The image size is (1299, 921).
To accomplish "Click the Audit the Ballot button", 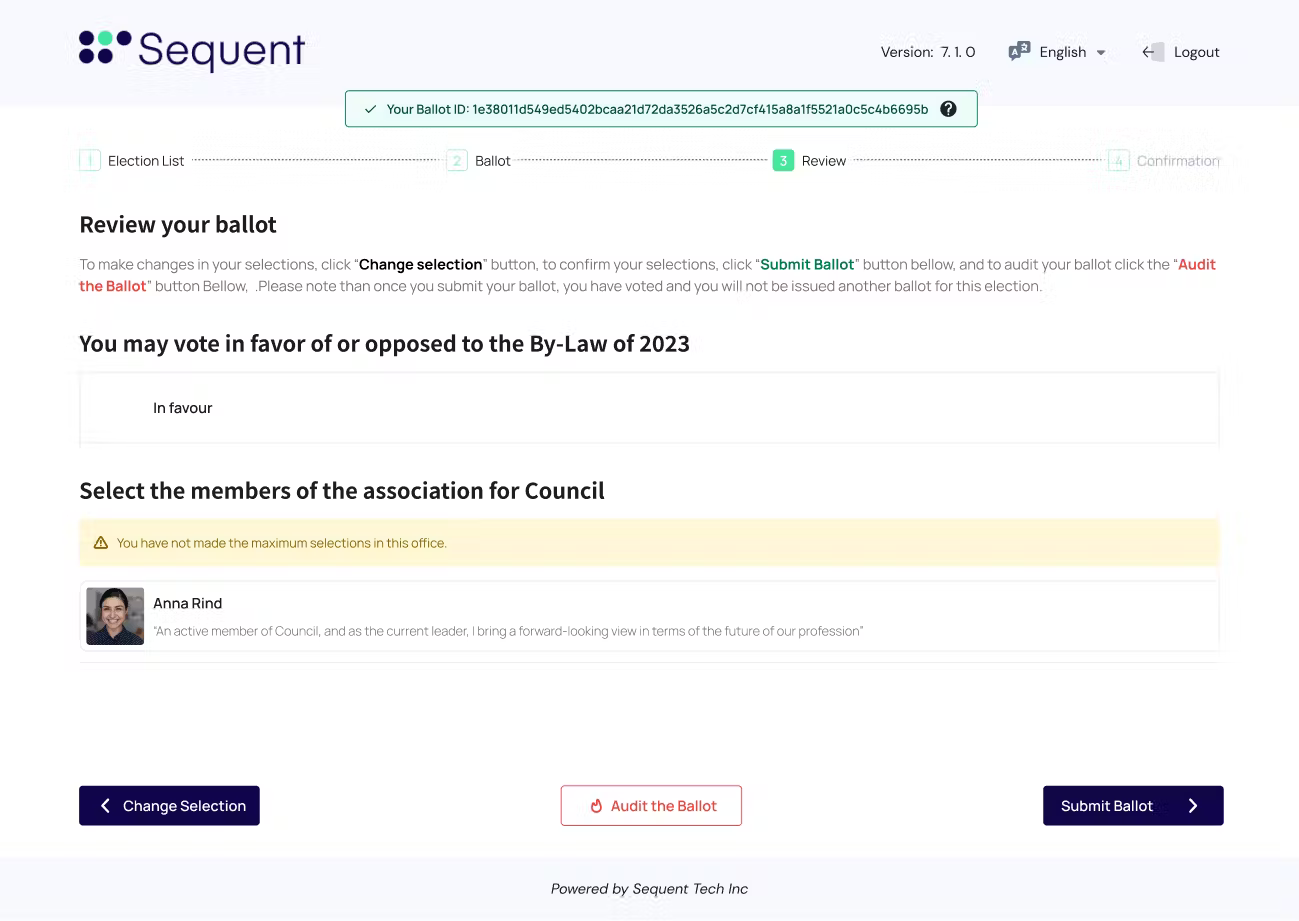I will (651, 805).
